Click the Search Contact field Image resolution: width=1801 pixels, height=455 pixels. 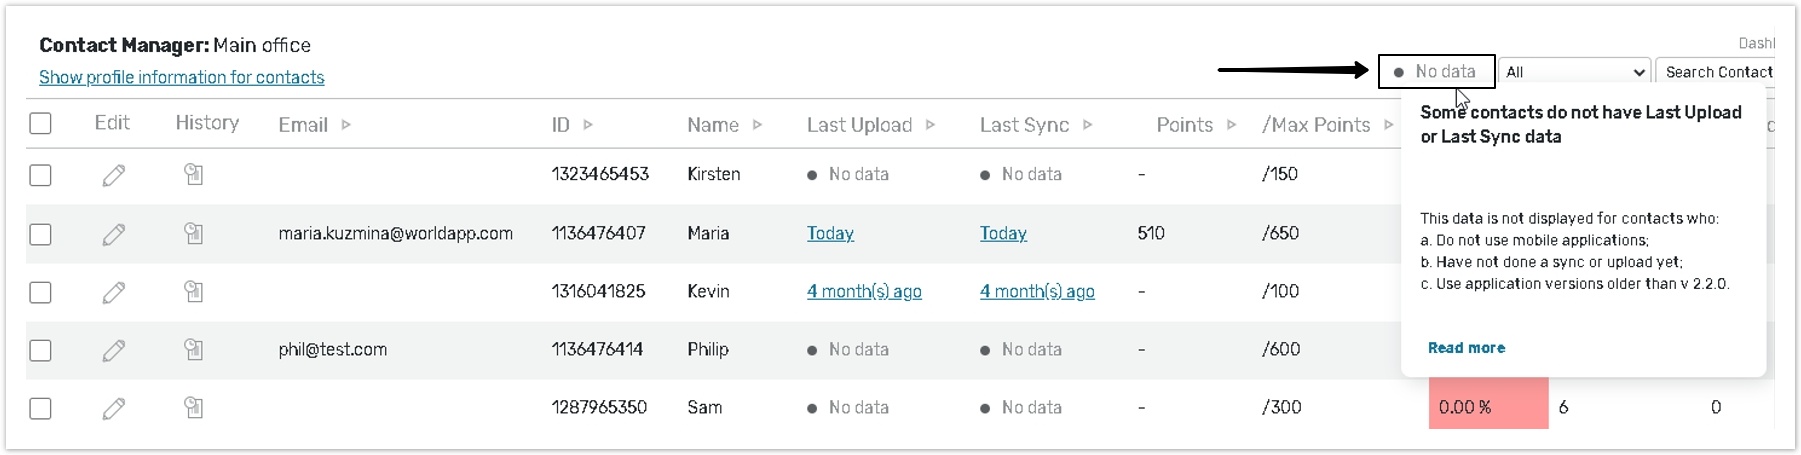click(1718, 72)
